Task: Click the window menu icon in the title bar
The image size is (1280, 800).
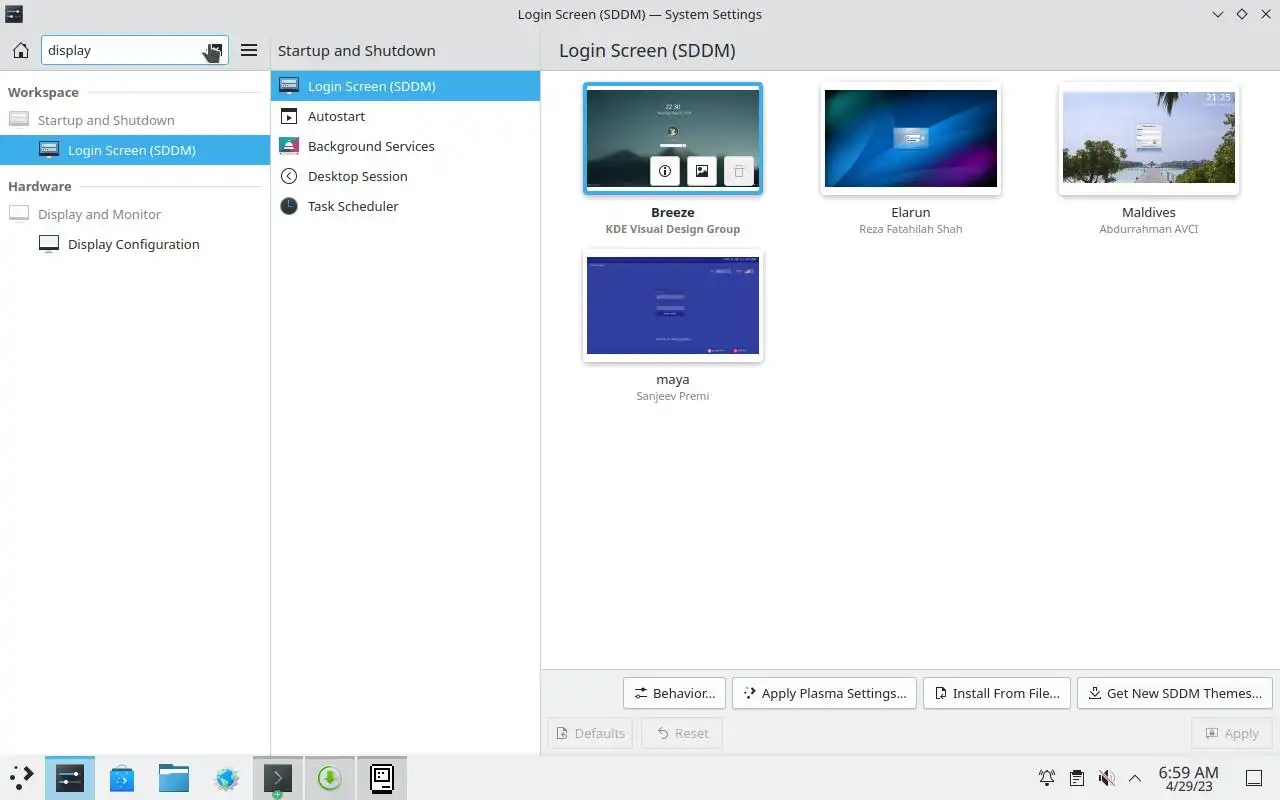Action: click(14, 14)
